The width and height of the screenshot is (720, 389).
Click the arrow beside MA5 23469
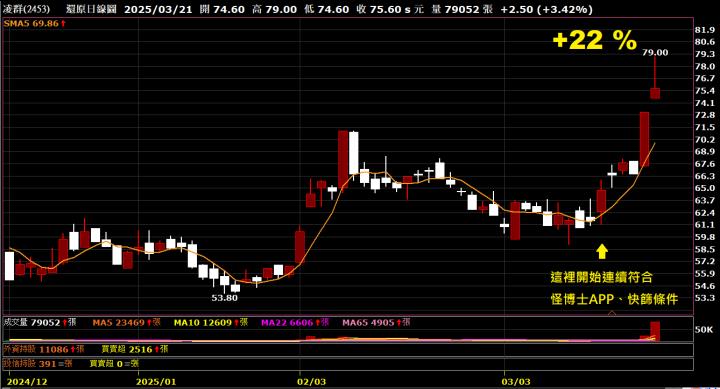[x=149, y=323]
